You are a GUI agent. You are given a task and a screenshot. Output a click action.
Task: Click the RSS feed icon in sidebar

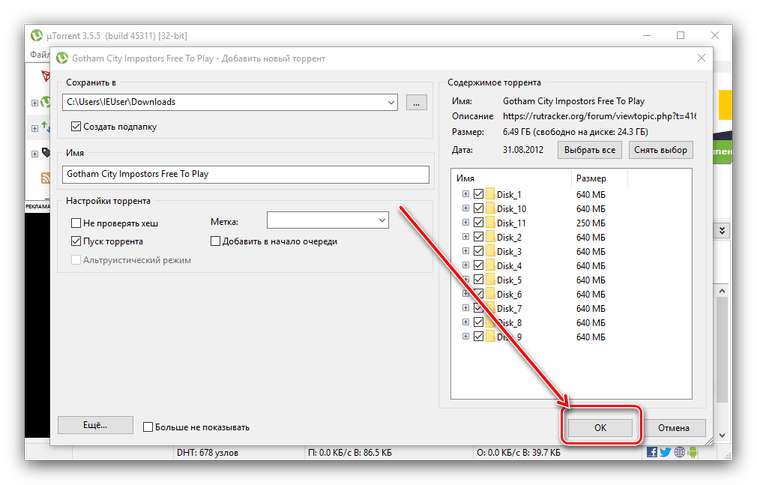(46, 177)
